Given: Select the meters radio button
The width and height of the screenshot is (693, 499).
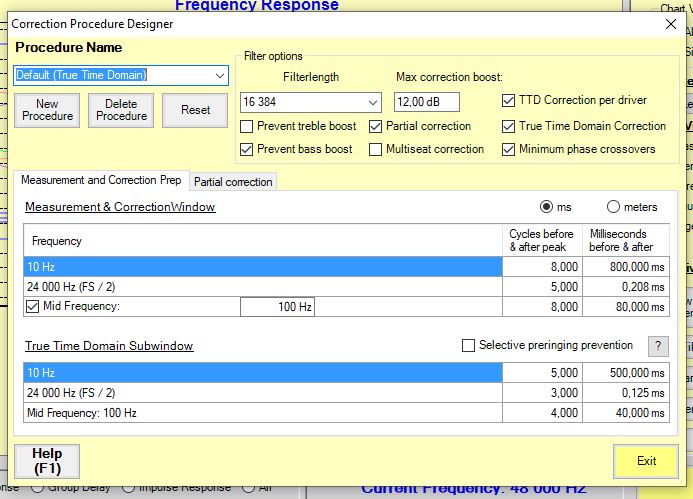Looking at the screenshot, I should point(614,207).
